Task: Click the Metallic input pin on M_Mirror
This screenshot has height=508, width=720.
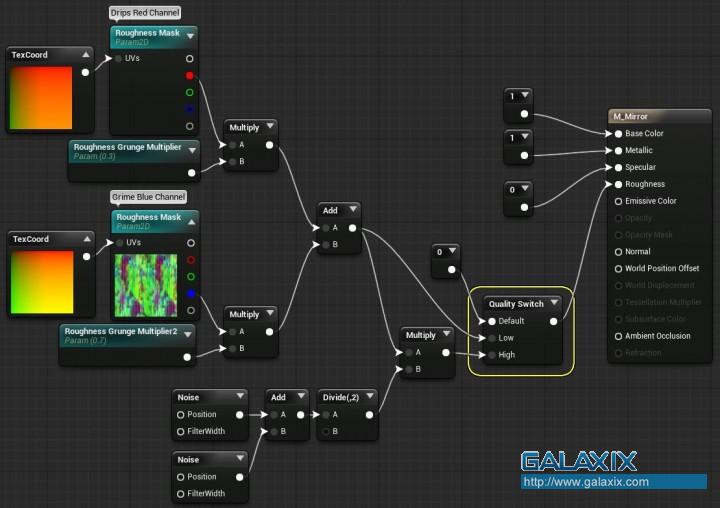Action: [618, 150]
